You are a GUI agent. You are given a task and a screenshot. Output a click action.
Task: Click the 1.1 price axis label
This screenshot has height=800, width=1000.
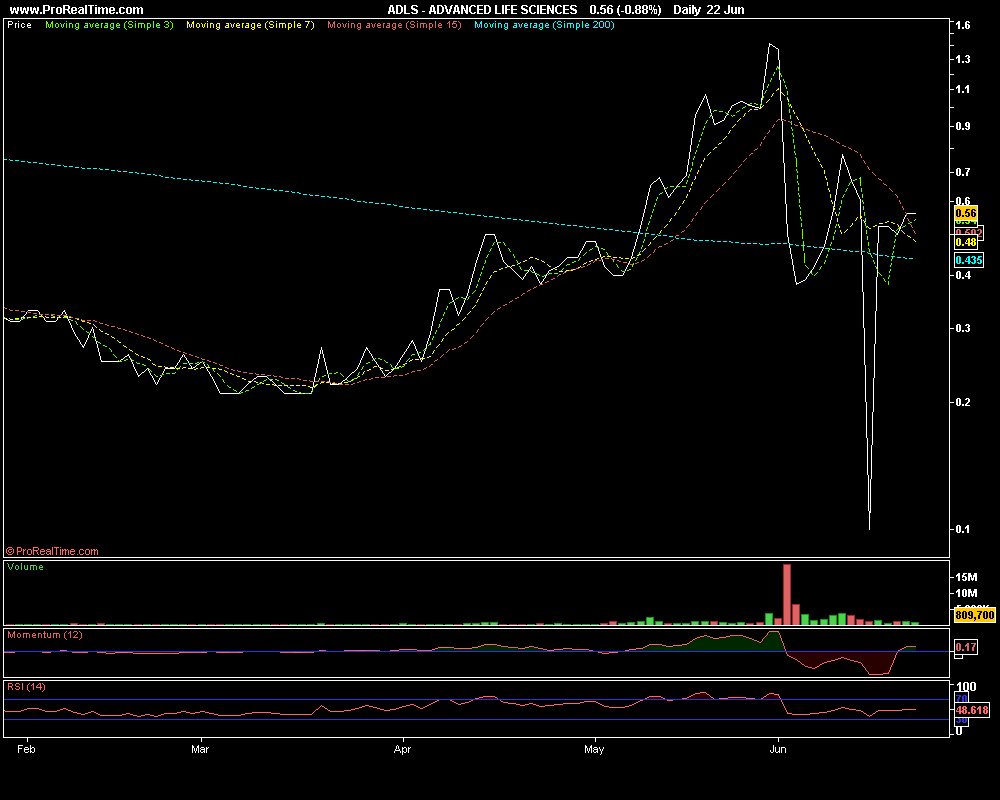(963, 89)
